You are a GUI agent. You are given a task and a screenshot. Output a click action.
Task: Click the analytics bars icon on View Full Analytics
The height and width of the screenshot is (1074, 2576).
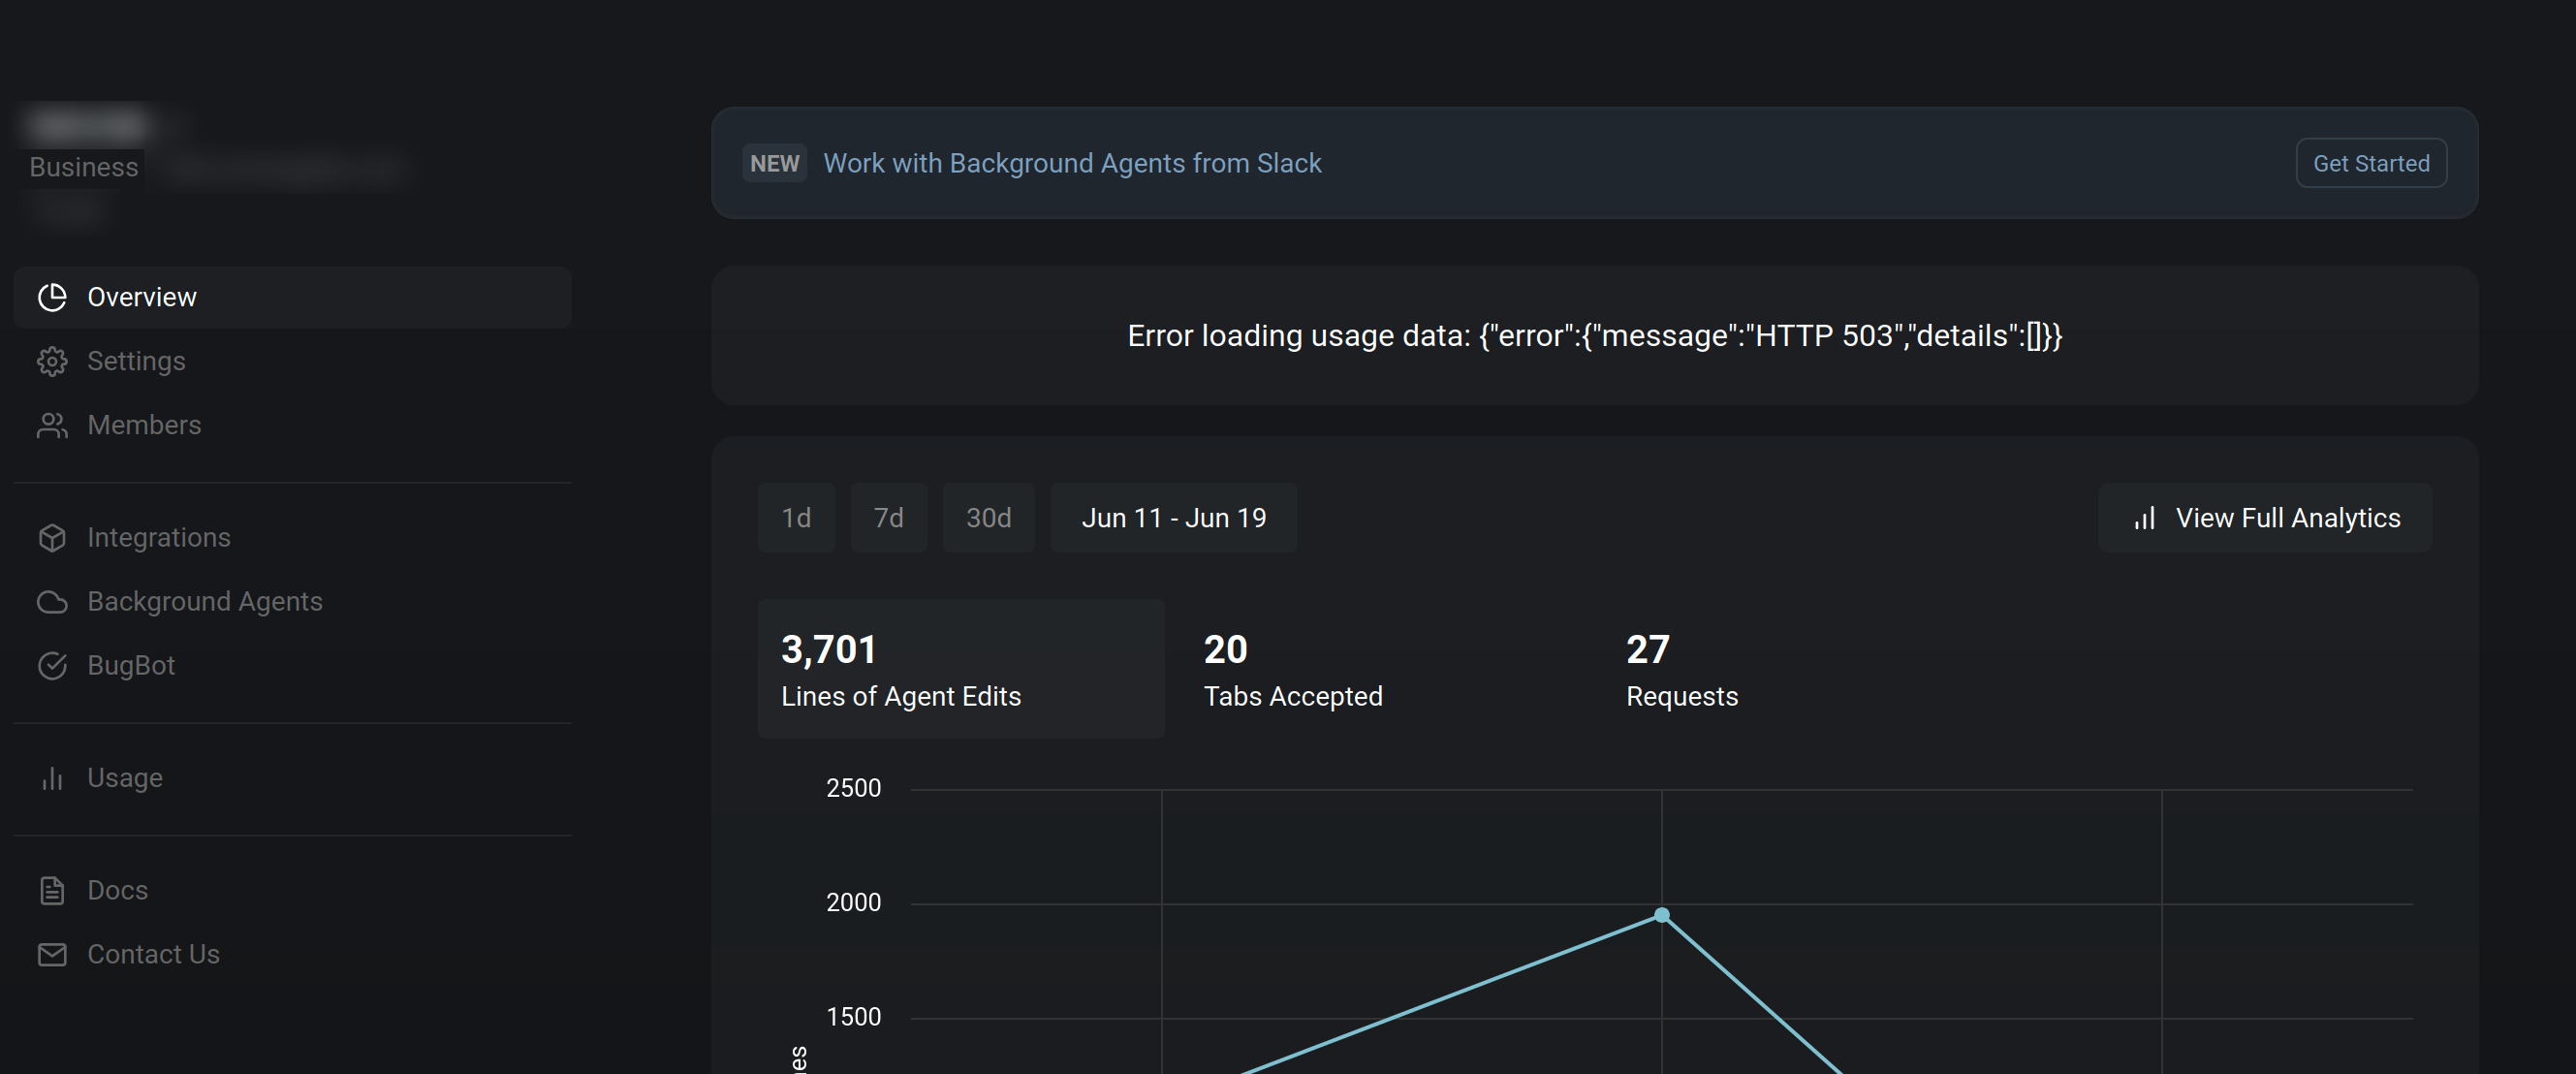pos(2144,518)
